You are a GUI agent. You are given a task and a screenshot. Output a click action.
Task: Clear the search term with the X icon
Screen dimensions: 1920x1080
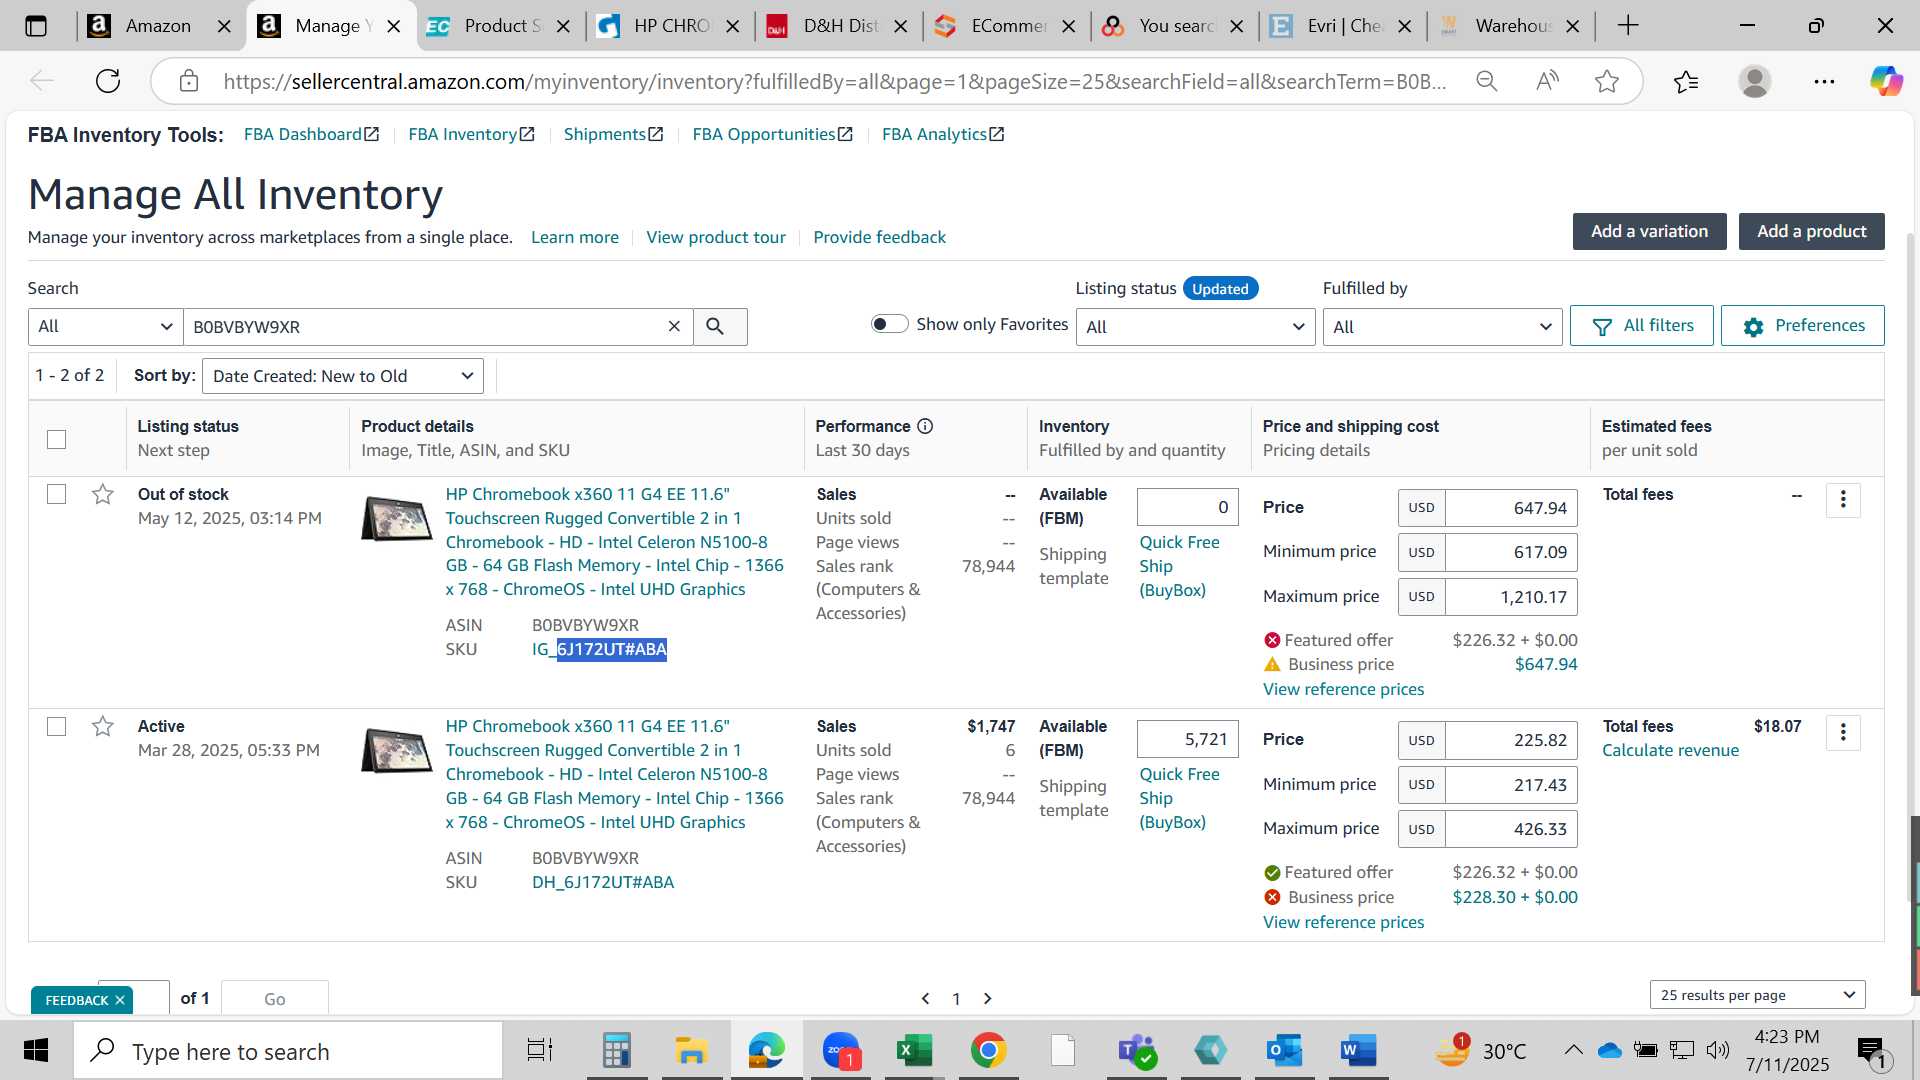tap(674, 327)
